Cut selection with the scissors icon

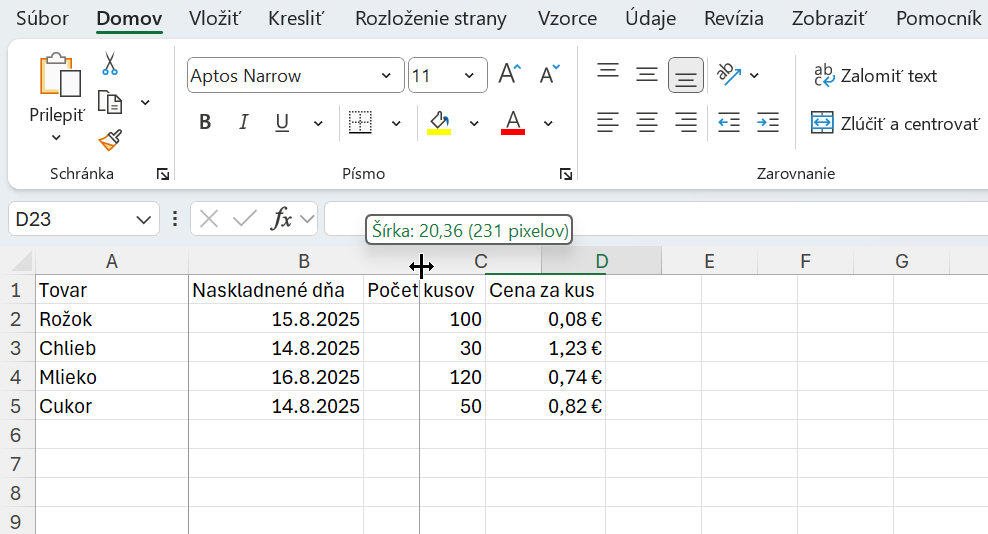[110, 64]
